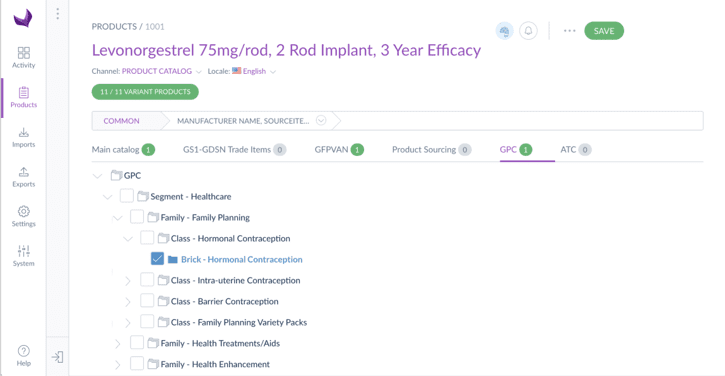Click the PRODUCTS breadcrumb link
The height and width of the screenshot is (376, 725).
(x=114, y=27)
